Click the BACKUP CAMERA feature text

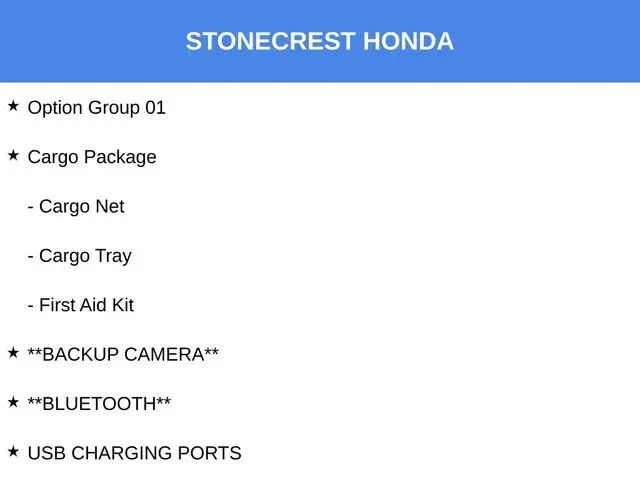[123, 354]
